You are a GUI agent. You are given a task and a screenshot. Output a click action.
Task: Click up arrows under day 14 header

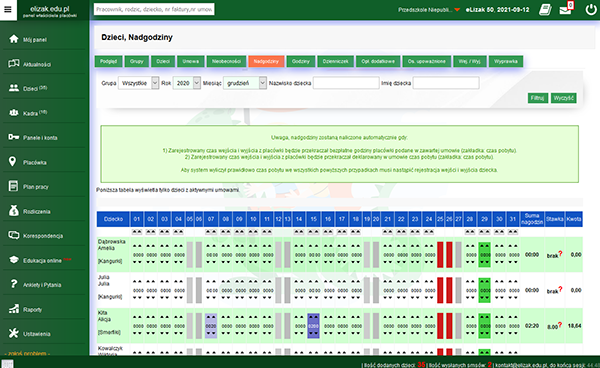pos(299,232)
